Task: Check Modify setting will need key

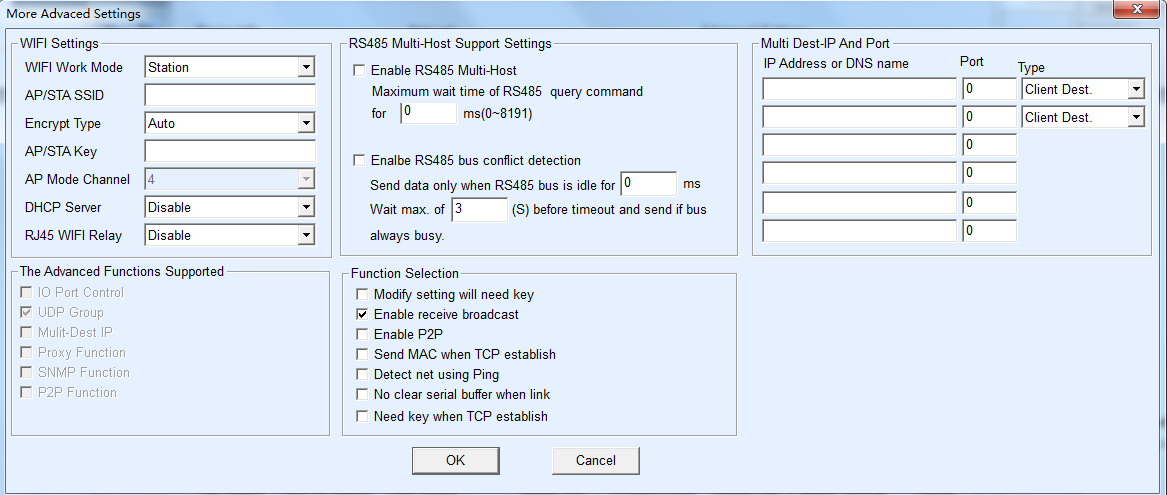Action: click(363, 295)
